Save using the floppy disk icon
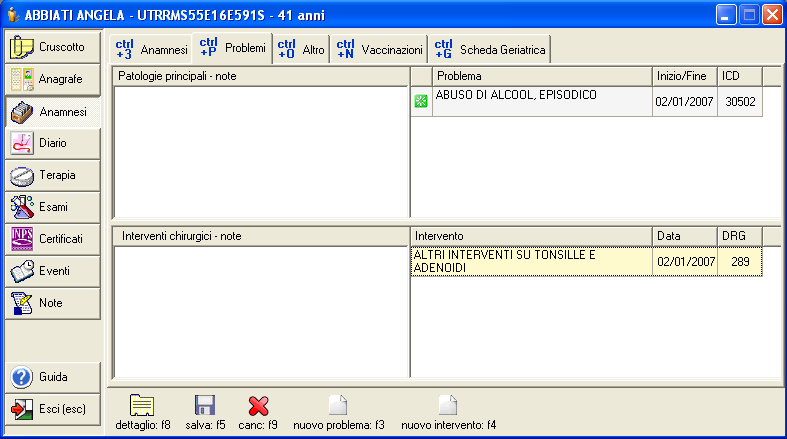The height and width of the screenshot is (439, 787). (x=205, y=405)
